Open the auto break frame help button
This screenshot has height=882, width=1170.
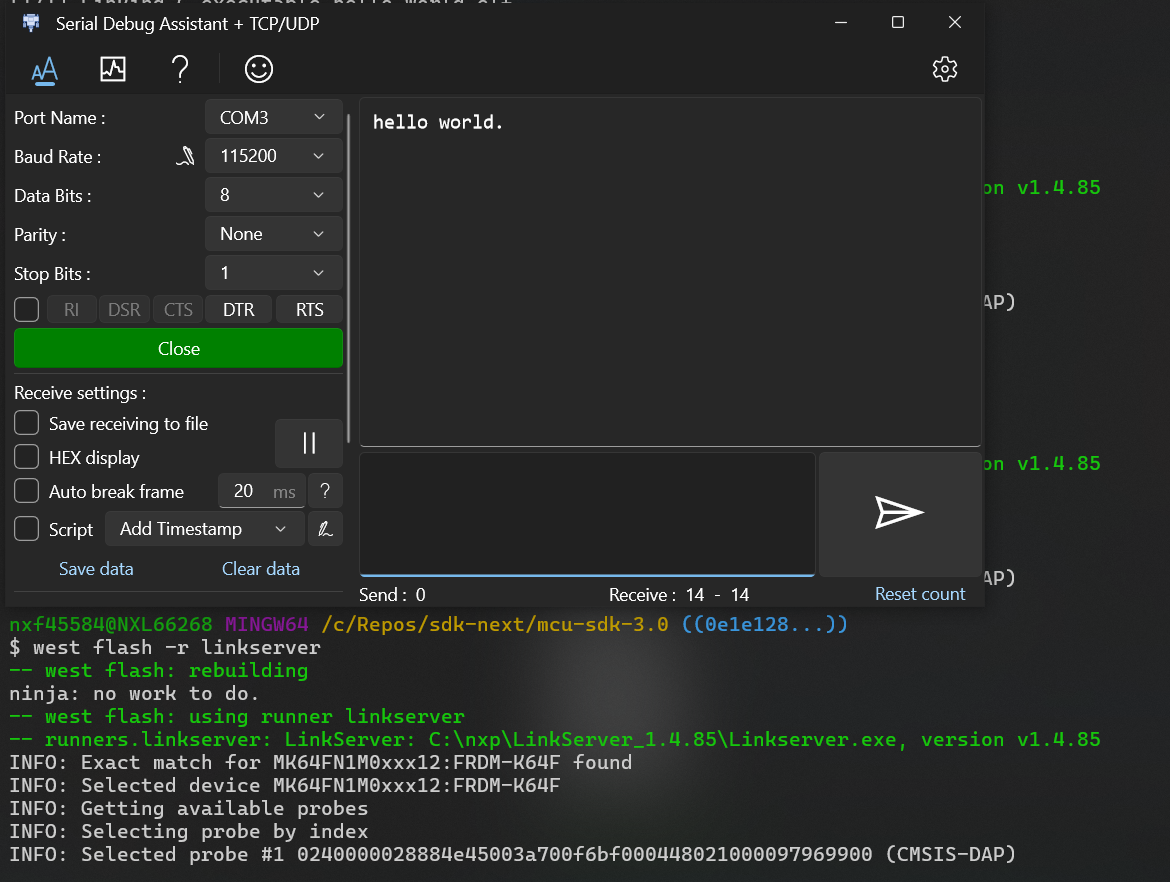pyautogui.click(x=325, y=491)
